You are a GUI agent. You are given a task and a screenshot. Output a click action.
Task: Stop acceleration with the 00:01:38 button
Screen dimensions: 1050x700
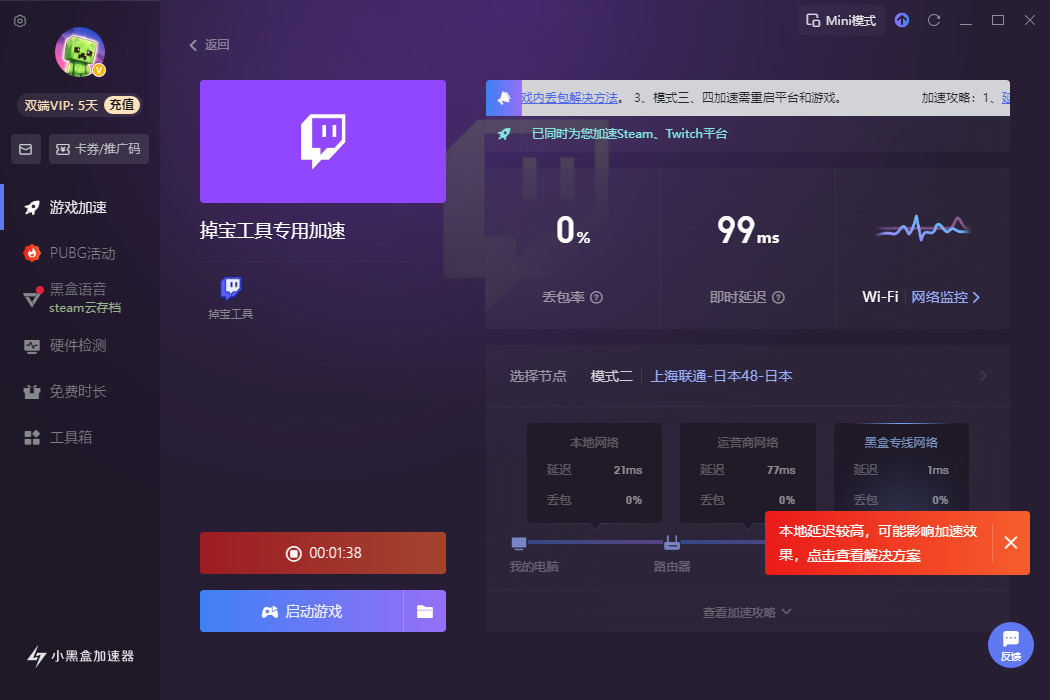click(323, 553)
